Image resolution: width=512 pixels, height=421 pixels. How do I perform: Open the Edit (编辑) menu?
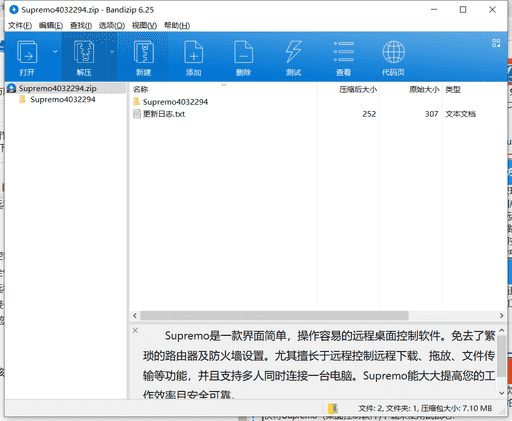51,26
